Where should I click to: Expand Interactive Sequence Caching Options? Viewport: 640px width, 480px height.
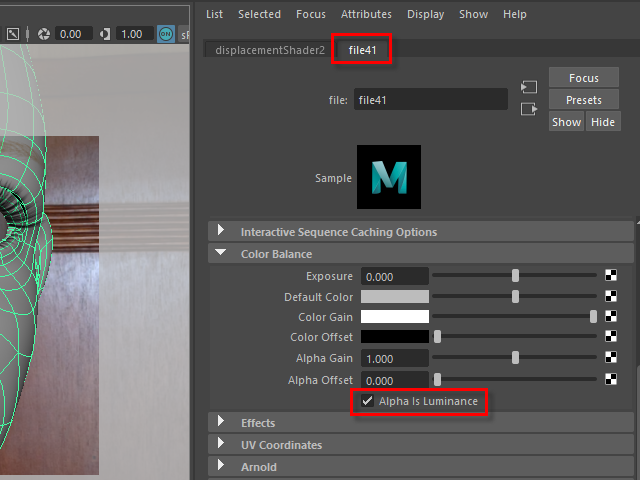[221, 232]
